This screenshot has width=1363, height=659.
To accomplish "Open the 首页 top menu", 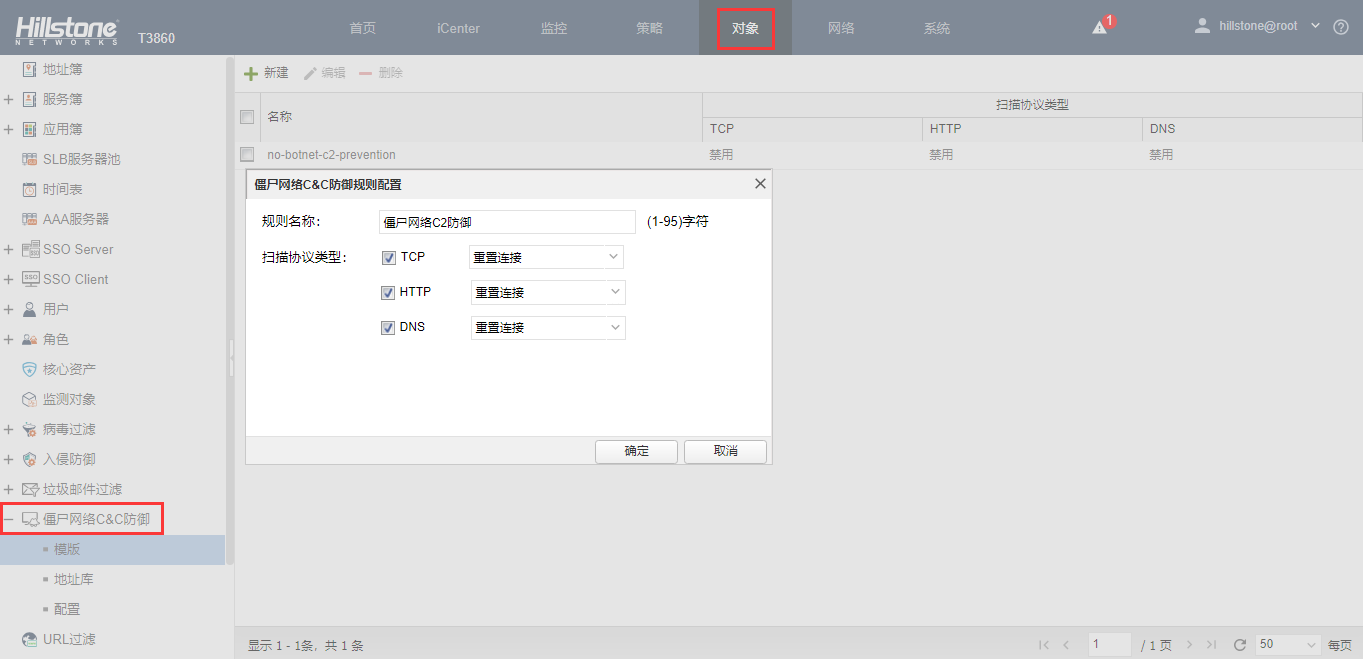I will pyautogui.click(x=363, y=28).
